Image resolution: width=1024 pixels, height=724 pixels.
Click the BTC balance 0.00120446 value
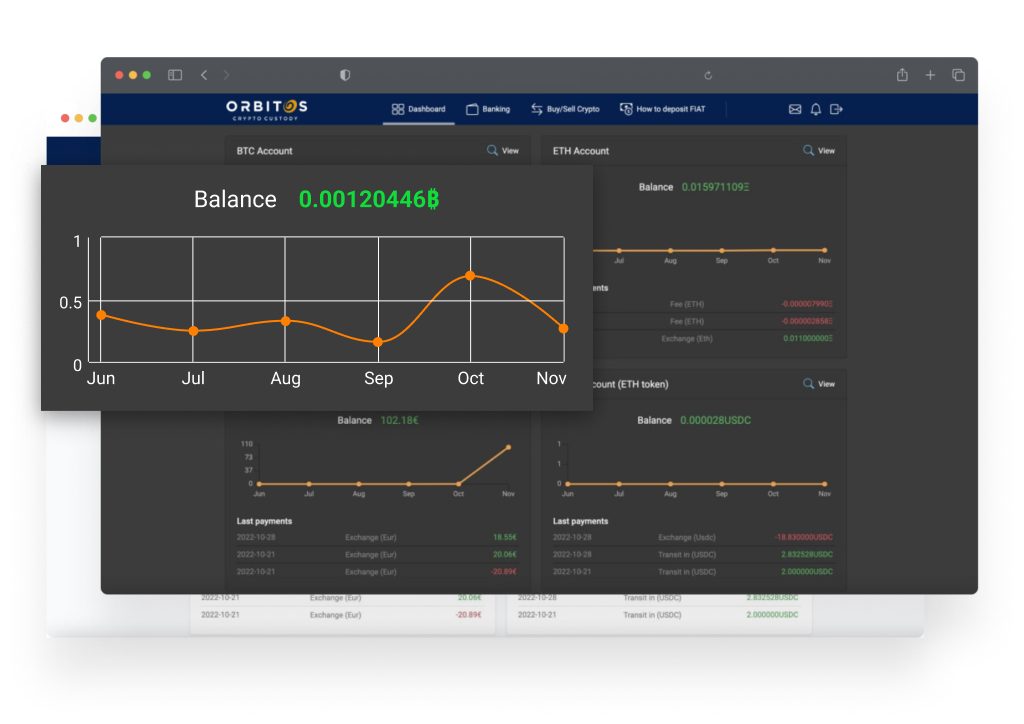tap(369, 199)
